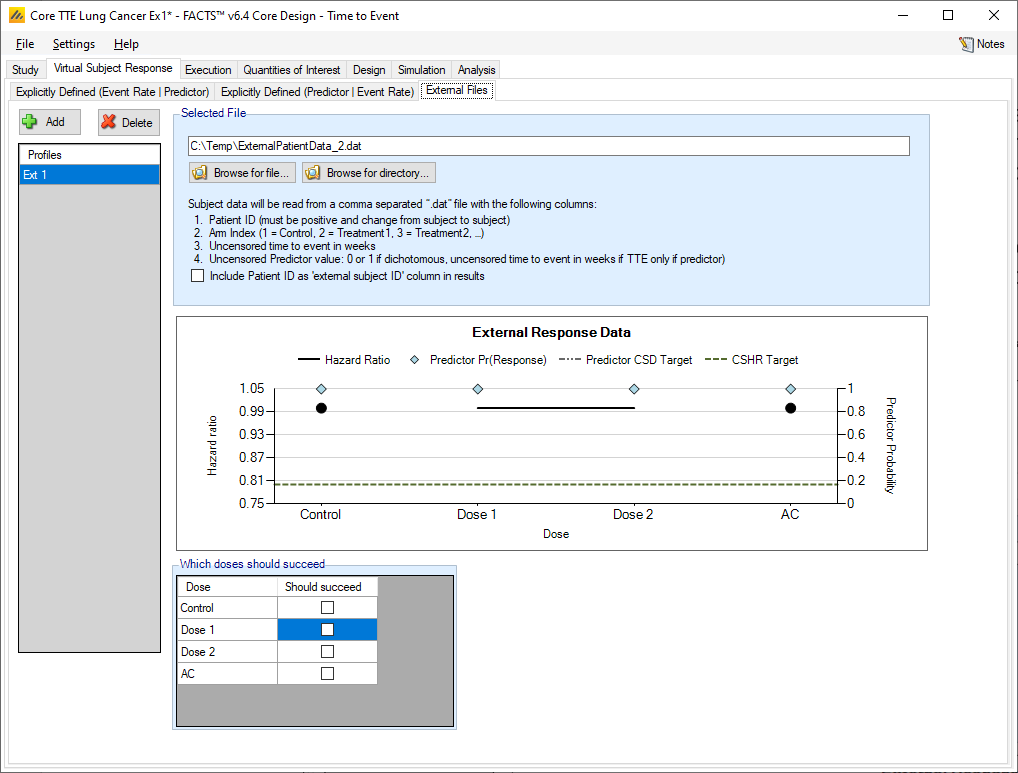Enable Include Patient ID as external subject ID

[197, 276]
